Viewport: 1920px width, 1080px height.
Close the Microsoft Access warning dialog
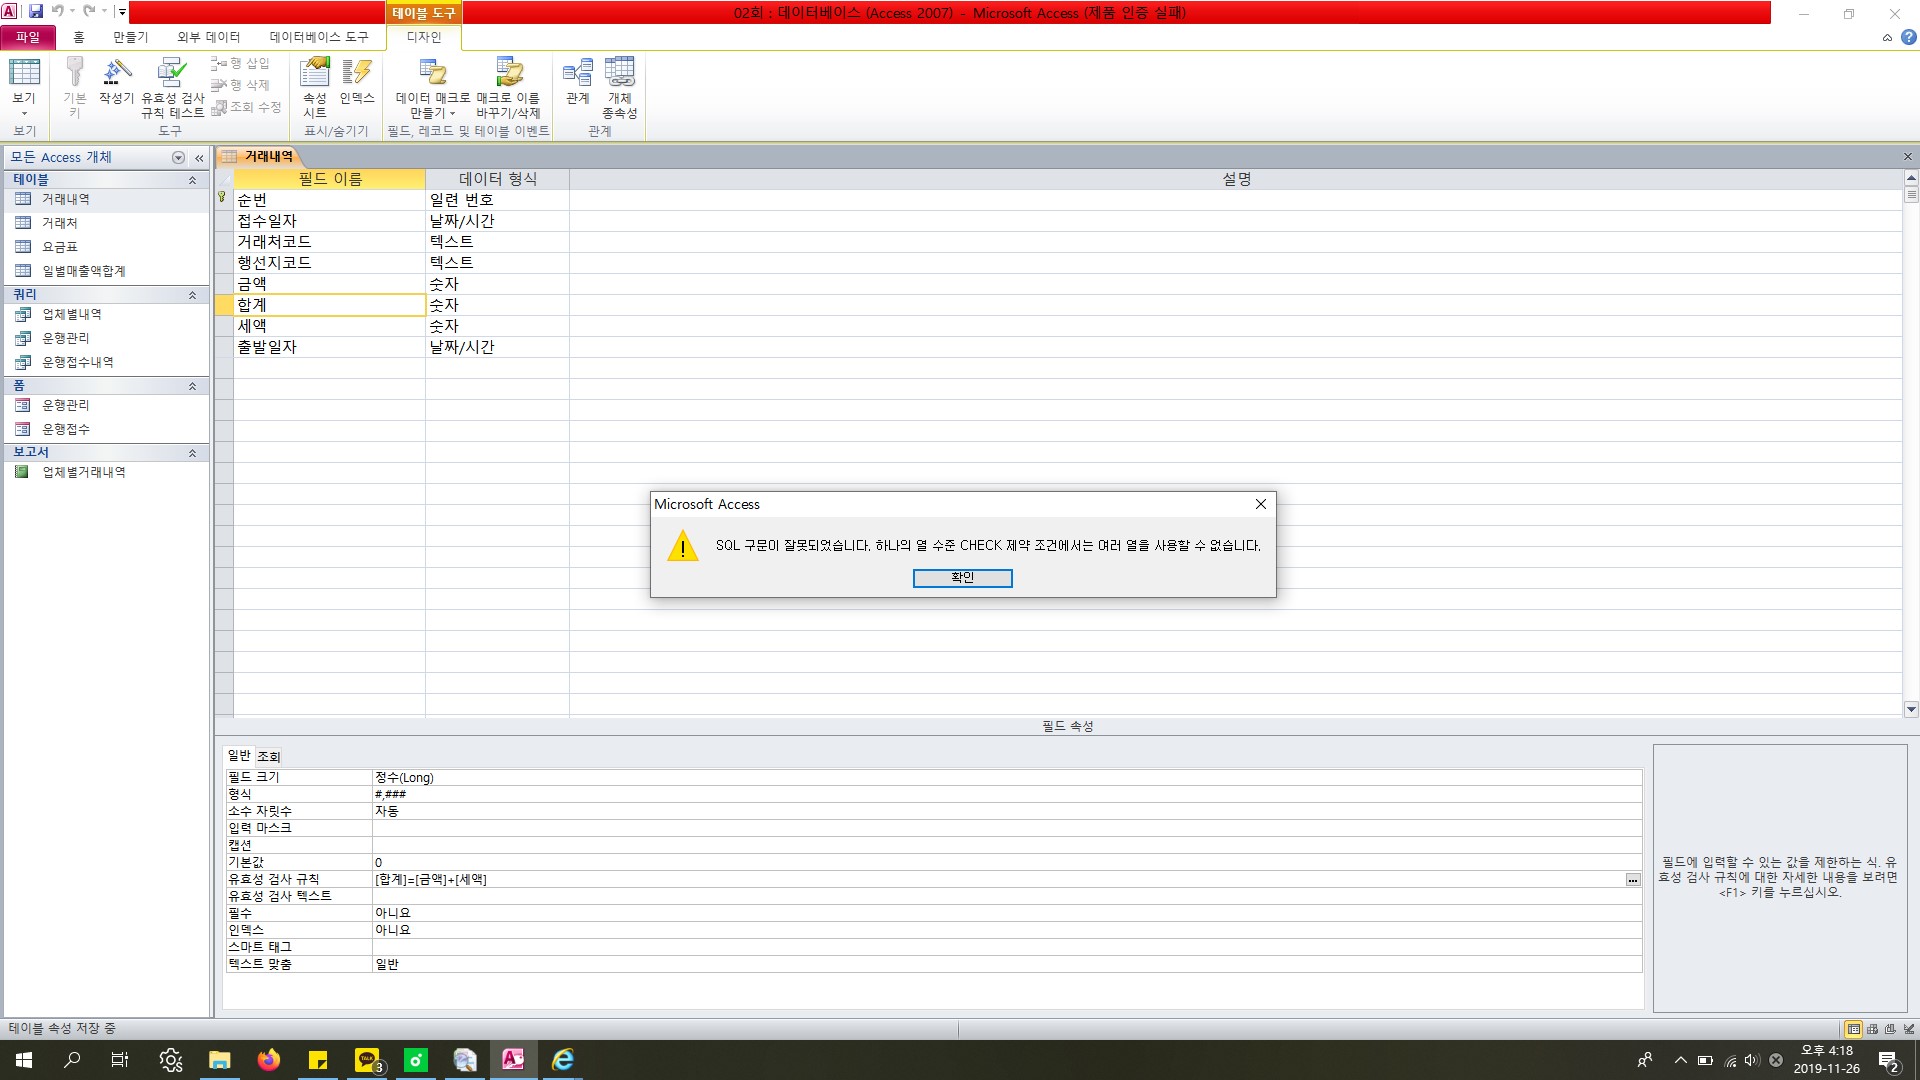point(1260,504)
